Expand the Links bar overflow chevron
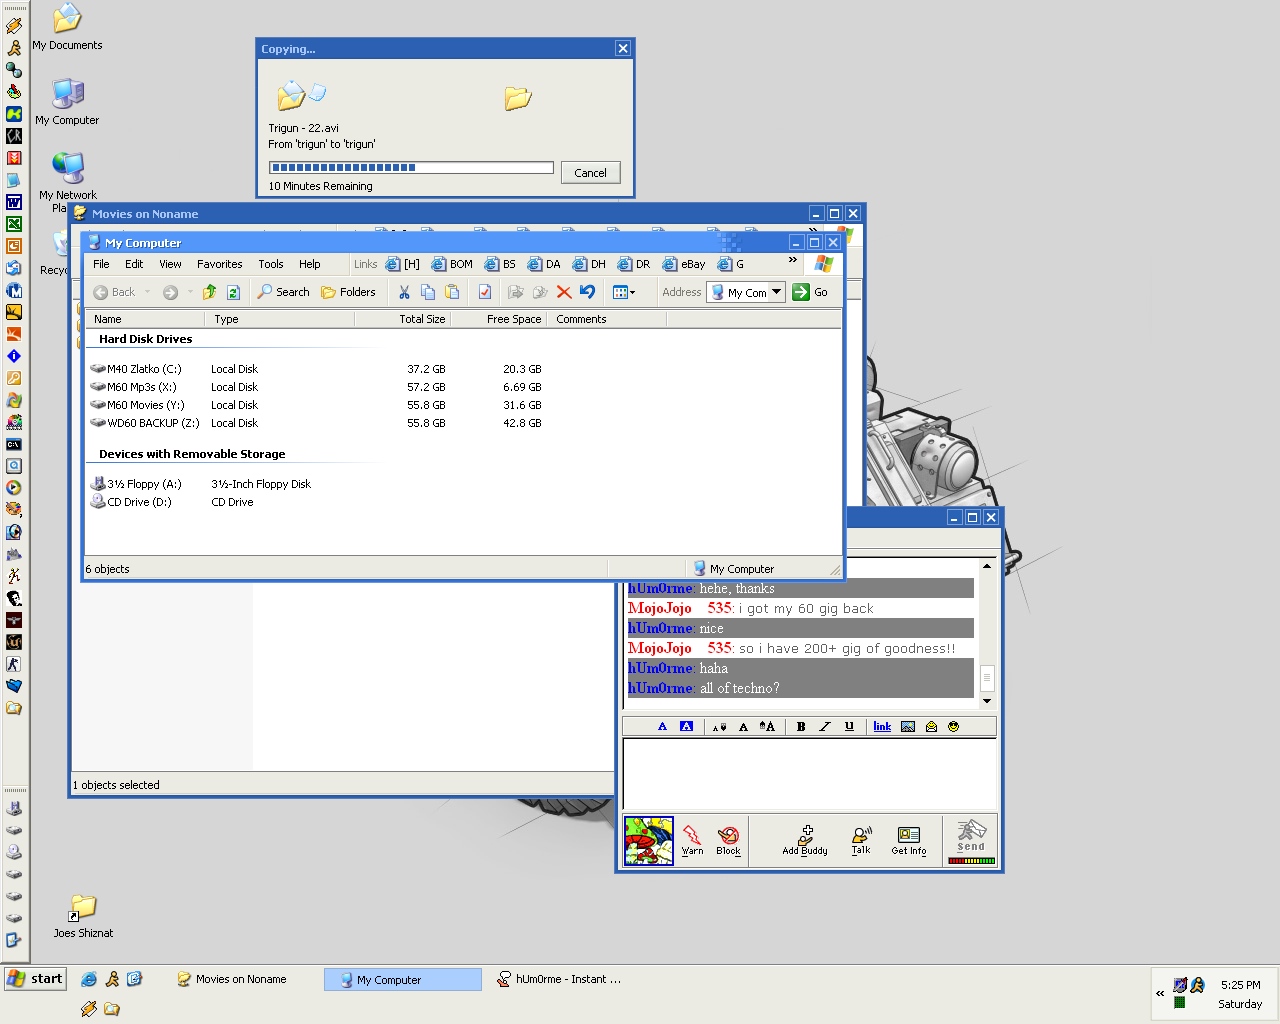The height and width of the screenshot is (1024, 1280). click(793, 261)
